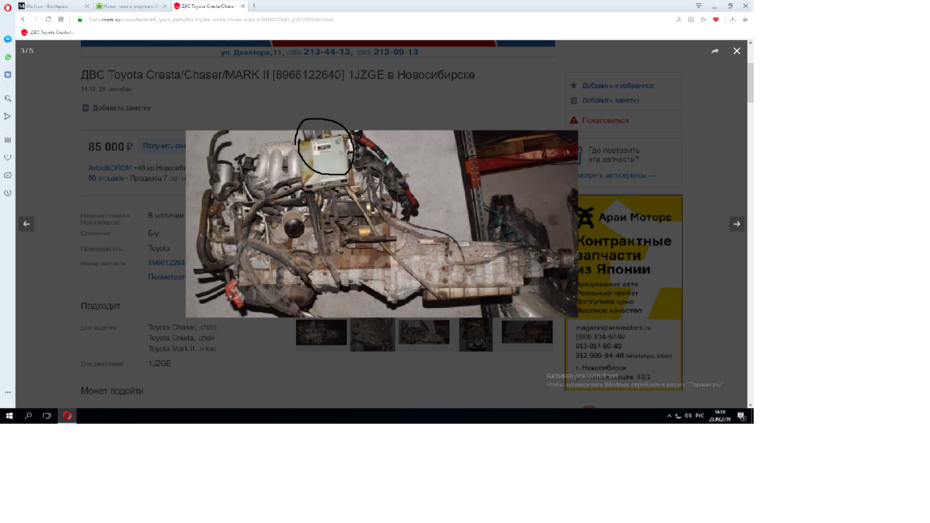Image resolution: width=930 pixels, height=523 pixels.
Task: Show next photo with right arrow
Action: (737, 224)
